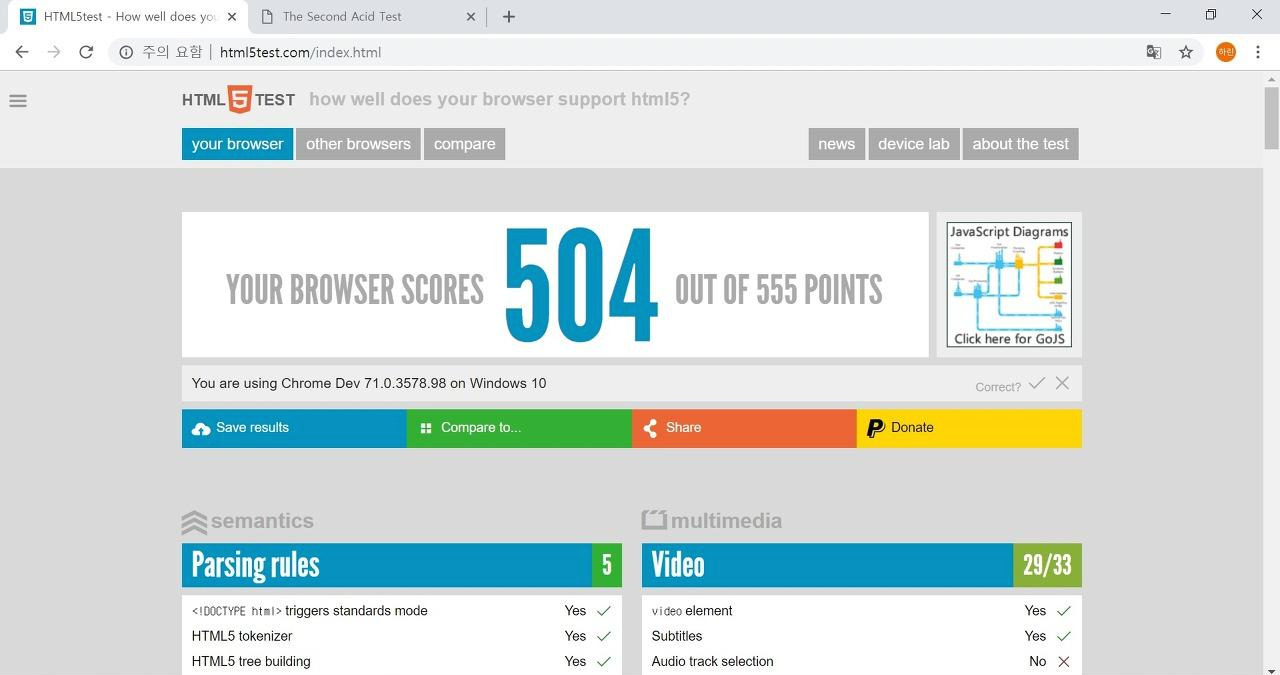
Task: Switch to The Second Acid Test tab
Action: coord(368,16)
